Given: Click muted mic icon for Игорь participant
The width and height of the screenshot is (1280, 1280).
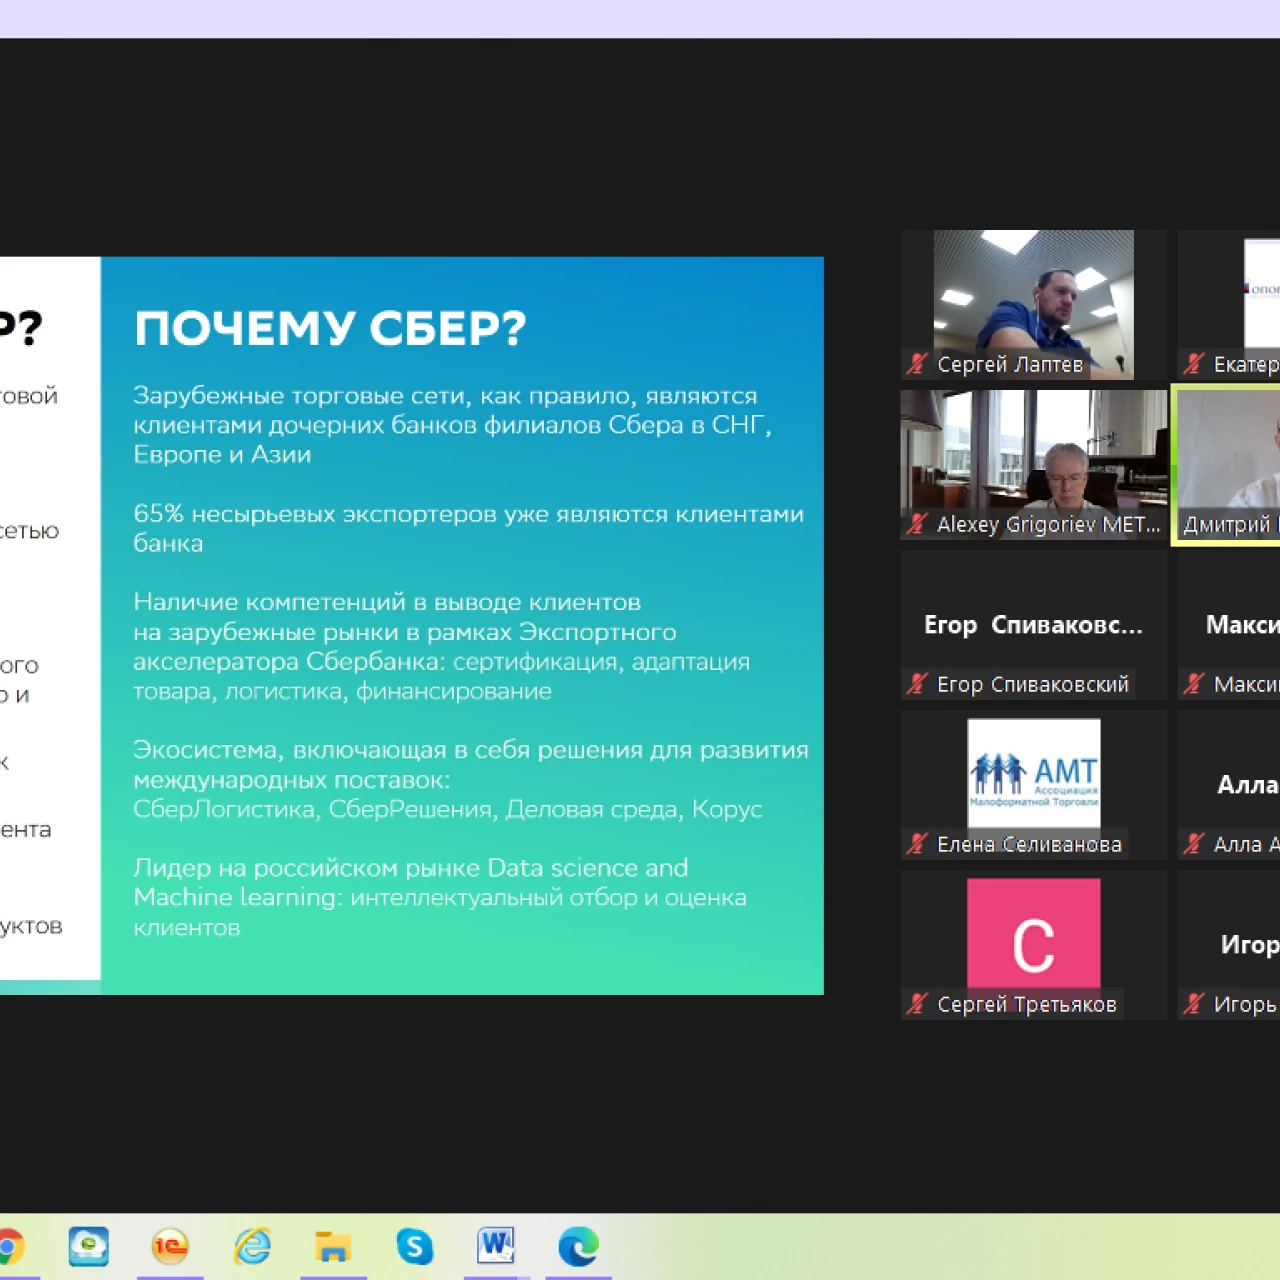Looking at the screenshot, I should coord(1193,1004).
